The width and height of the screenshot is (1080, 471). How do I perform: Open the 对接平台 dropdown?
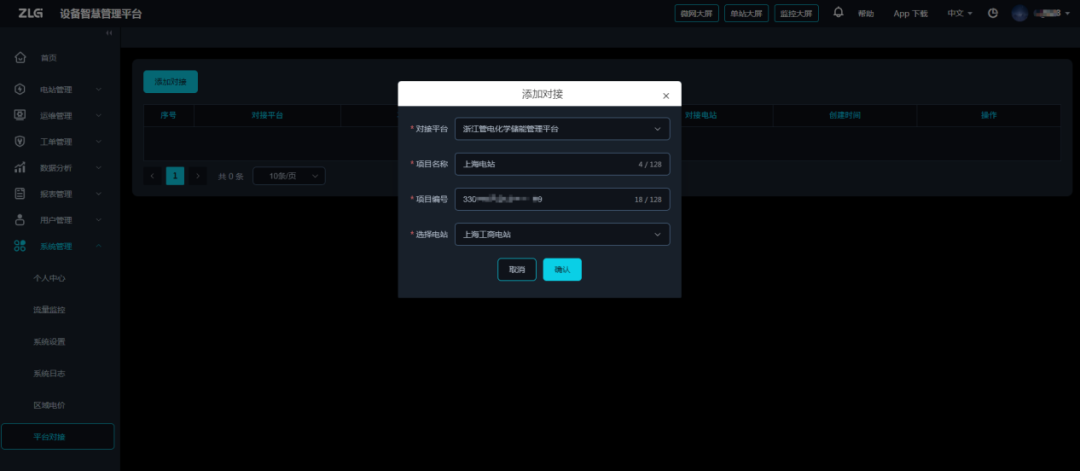click(x=562, y=129)
